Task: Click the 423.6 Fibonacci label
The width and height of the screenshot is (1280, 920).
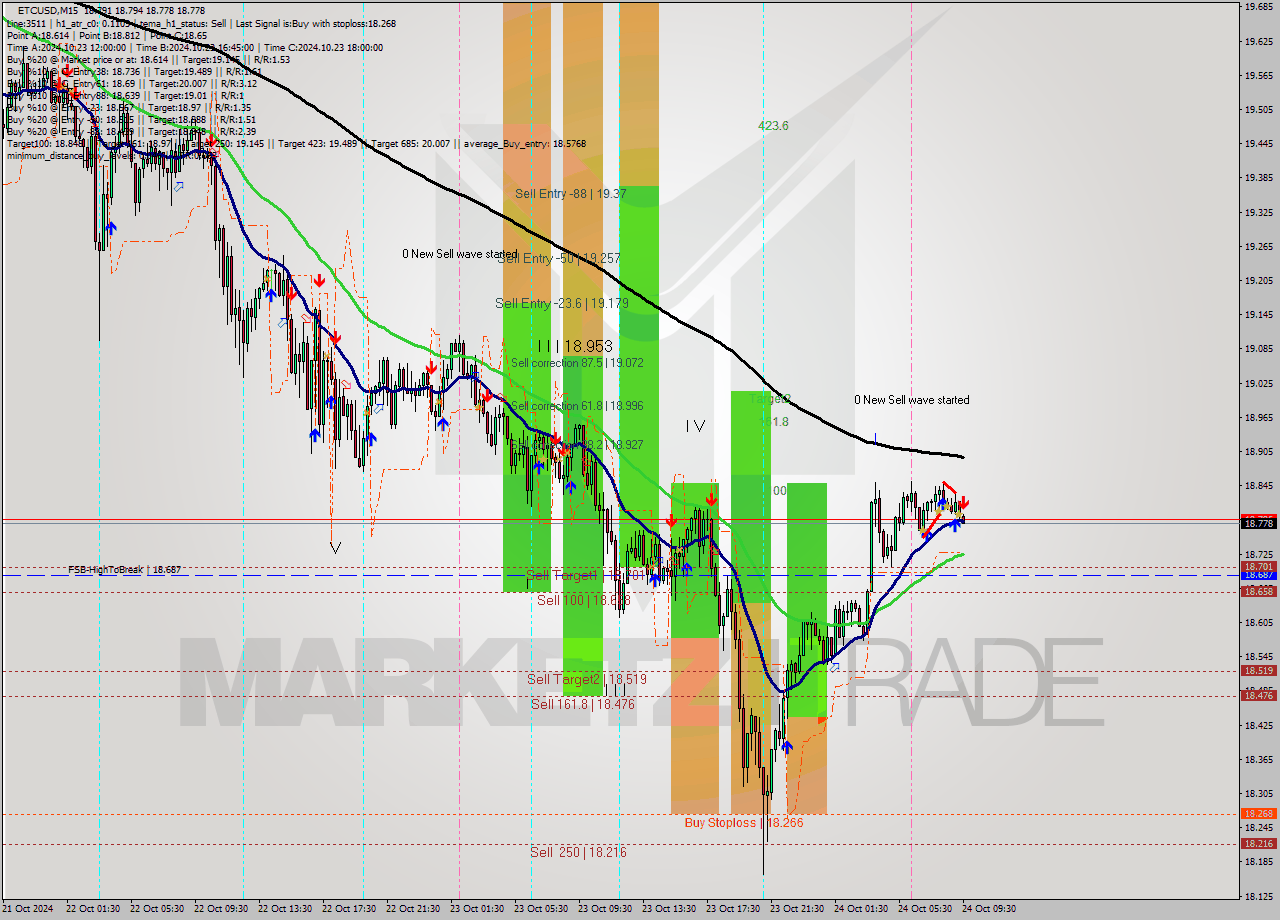Action: click(x=773, y=126)
